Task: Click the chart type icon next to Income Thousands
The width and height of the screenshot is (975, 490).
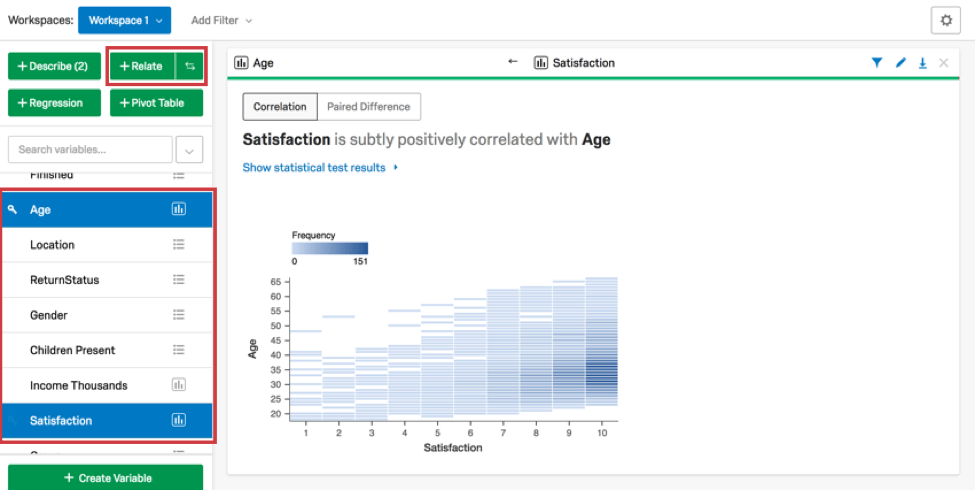Action: click(179, 385)
